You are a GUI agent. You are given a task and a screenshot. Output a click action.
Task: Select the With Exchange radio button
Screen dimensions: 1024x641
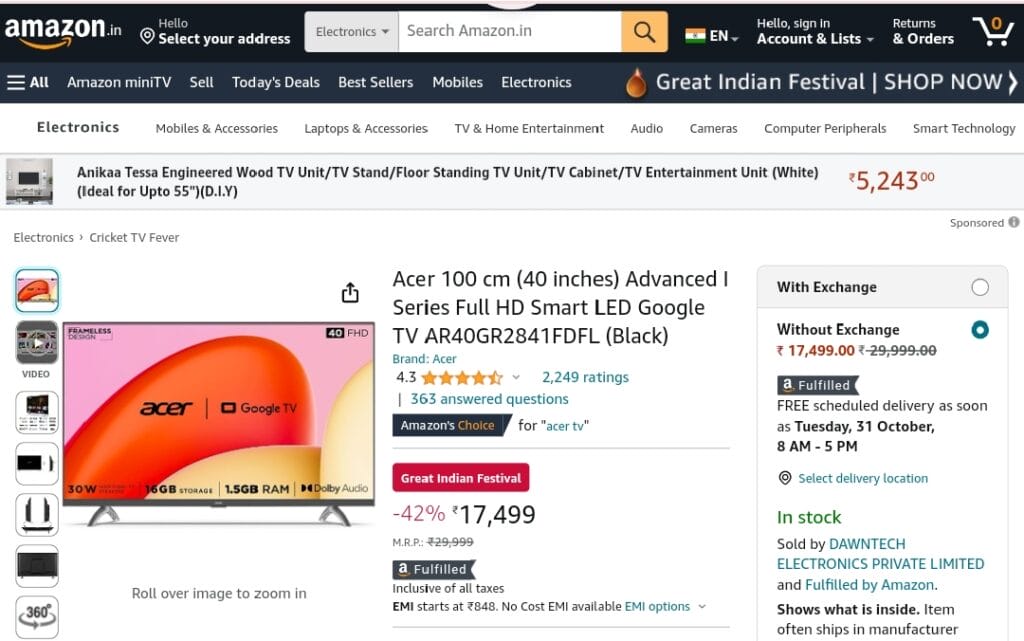tap(980, 287)
